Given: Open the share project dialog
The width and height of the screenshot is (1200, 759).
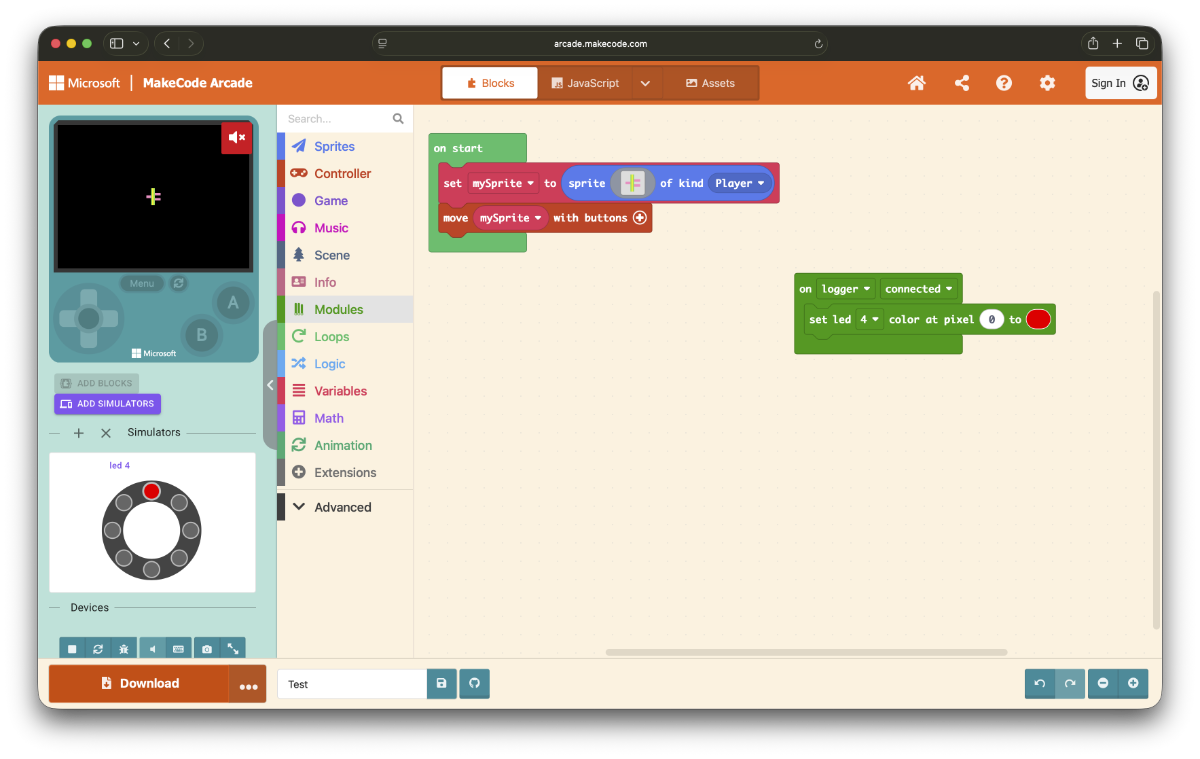Looking at the screenshot, I should click(962, 83).
